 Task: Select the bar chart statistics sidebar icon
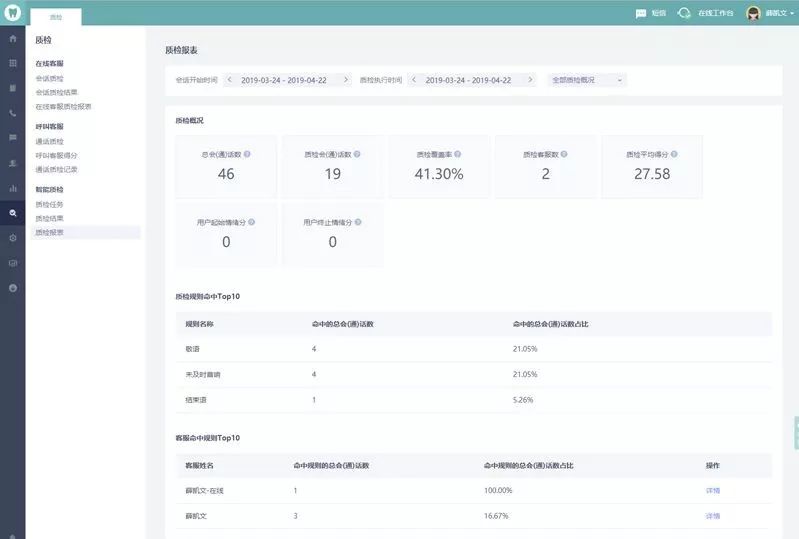(x=12, y=188)
